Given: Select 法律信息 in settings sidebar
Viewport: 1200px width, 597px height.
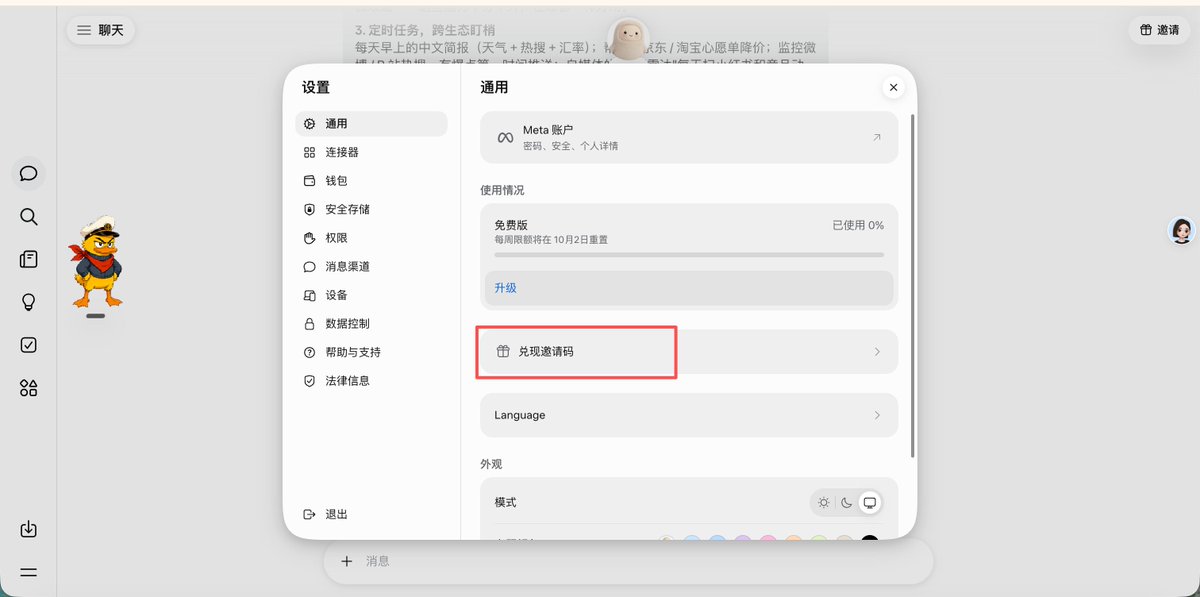Looking at the screenshot, I should [x=371, y=381].
